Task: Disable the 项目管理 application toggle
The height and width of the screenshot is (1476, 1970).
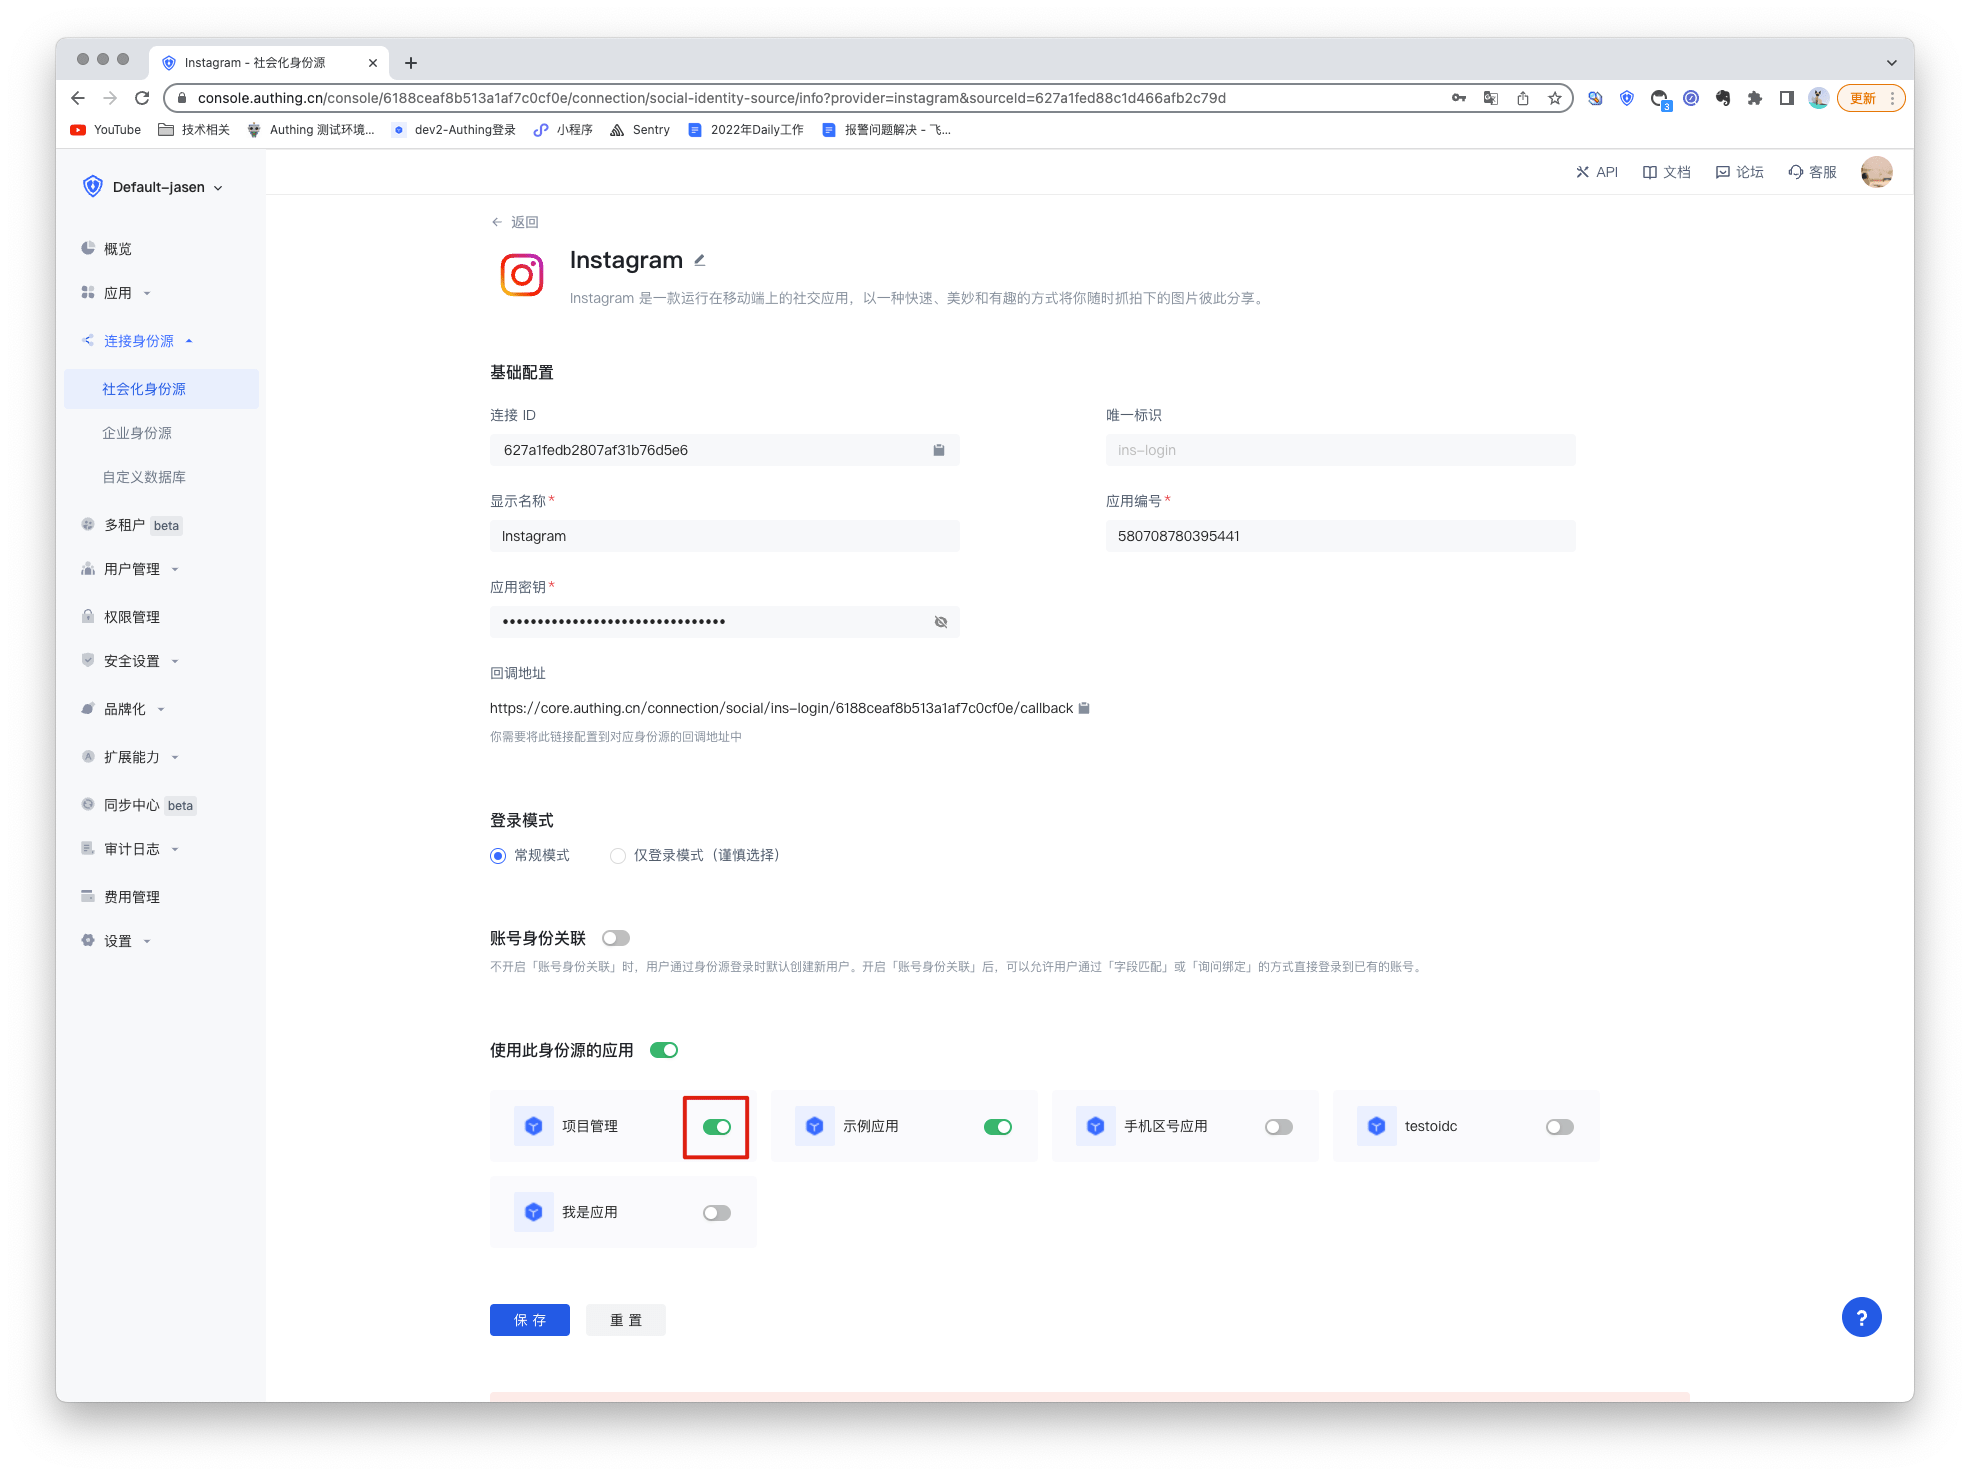Action: (x=716, y=1127)
